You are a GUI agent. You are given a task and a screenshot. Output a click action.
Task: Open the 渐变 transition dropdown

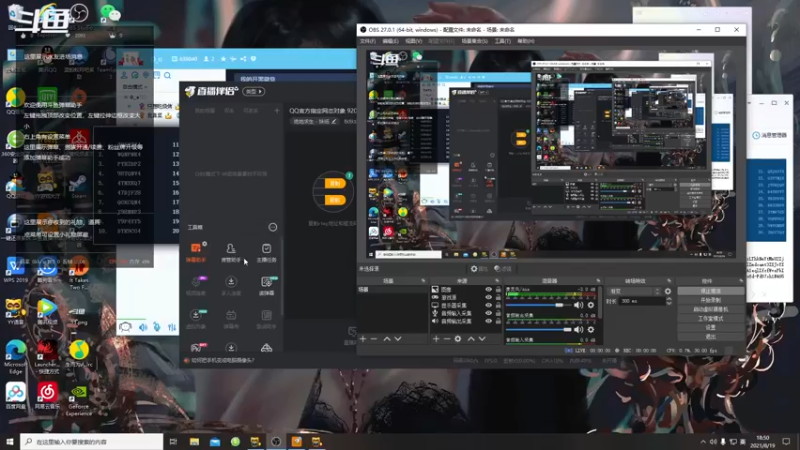click(635, 291)
